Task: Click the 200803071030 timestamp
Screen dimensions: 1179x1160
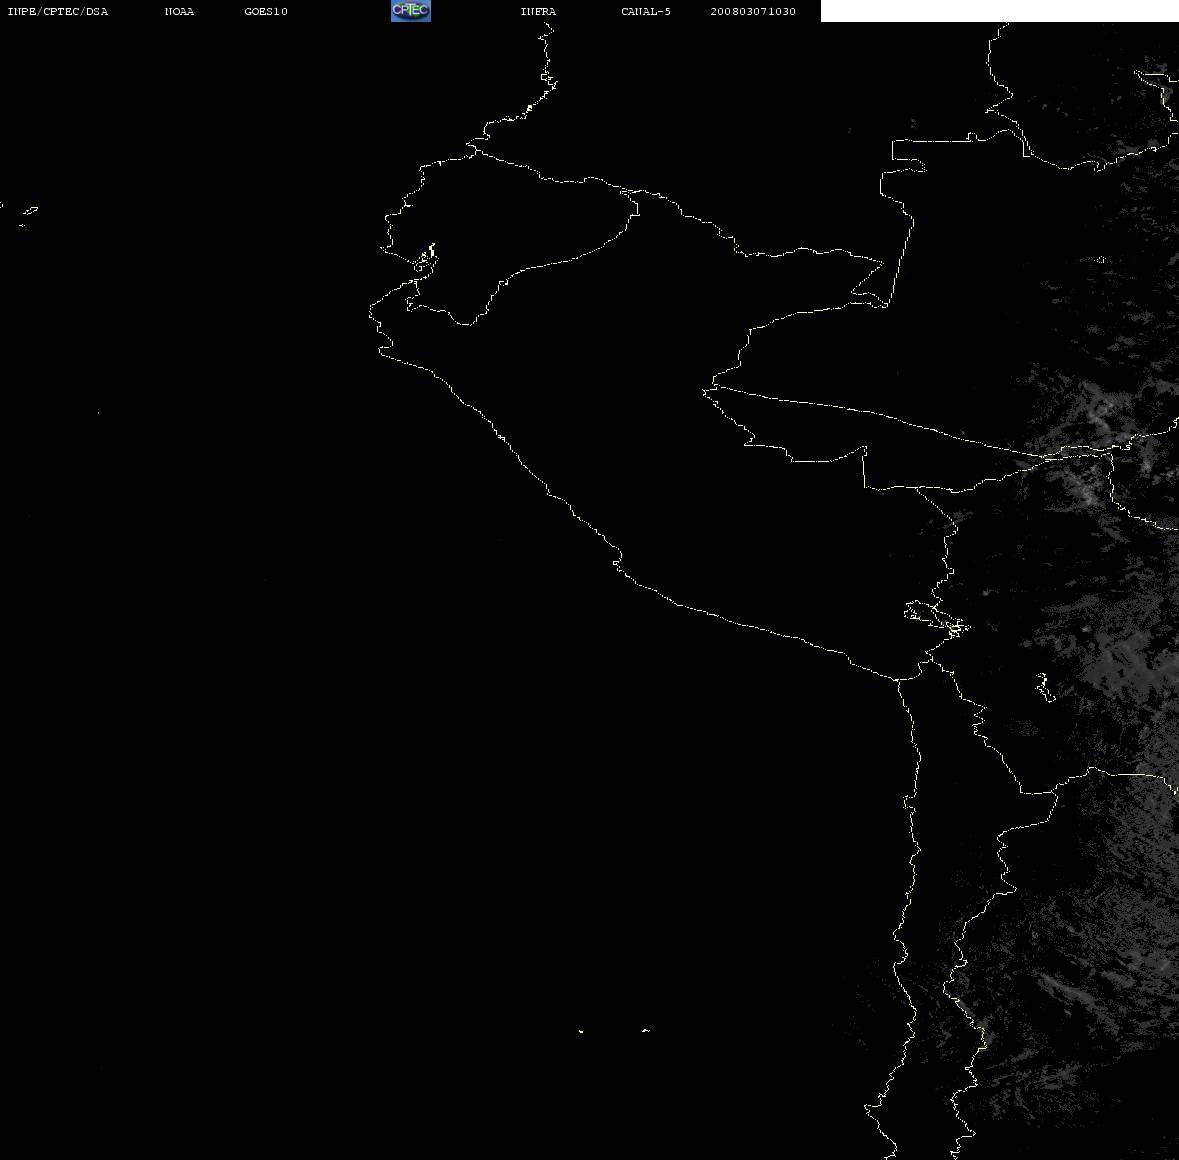Action: (753, 11)
